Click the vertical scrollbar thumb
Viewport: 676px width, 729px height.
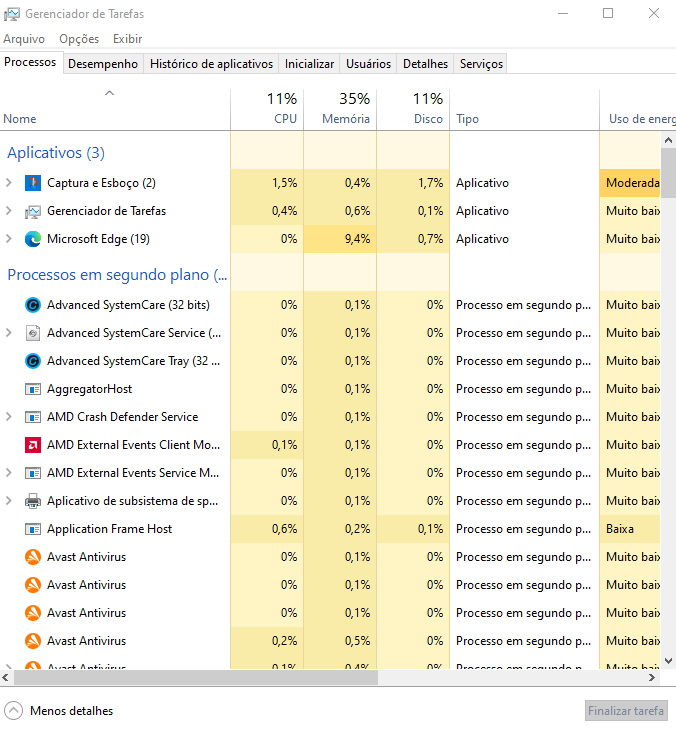coord(668,173)
